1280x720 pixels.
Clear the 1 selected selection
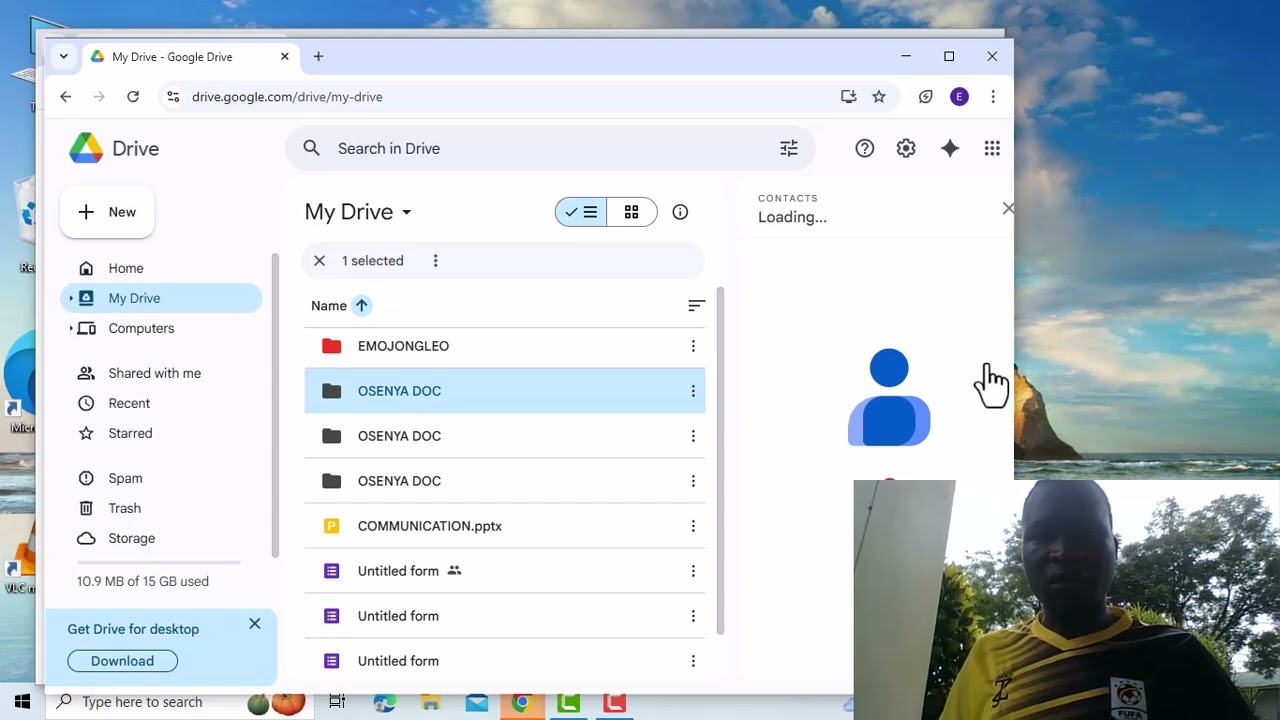319,261
